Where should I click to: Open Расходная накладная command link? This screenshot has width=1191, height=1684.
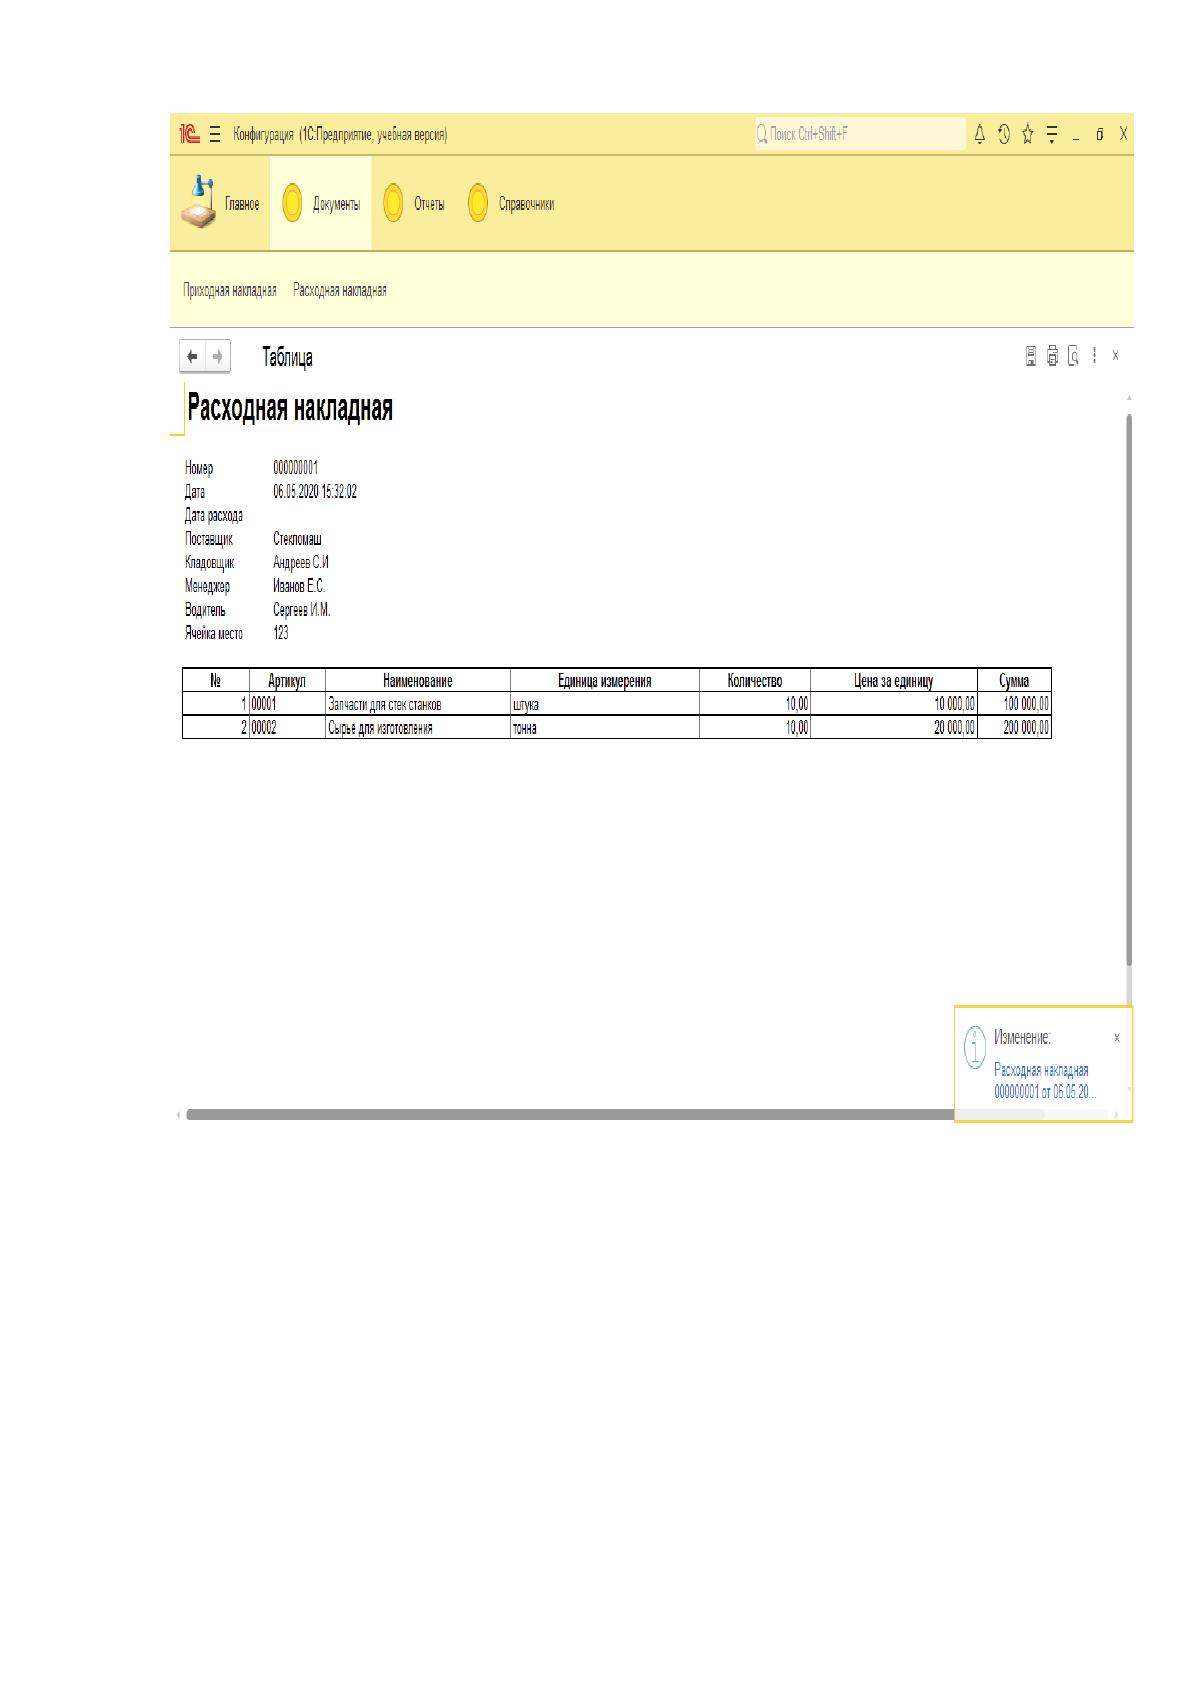pyautogui.click(x=340, y=290)
